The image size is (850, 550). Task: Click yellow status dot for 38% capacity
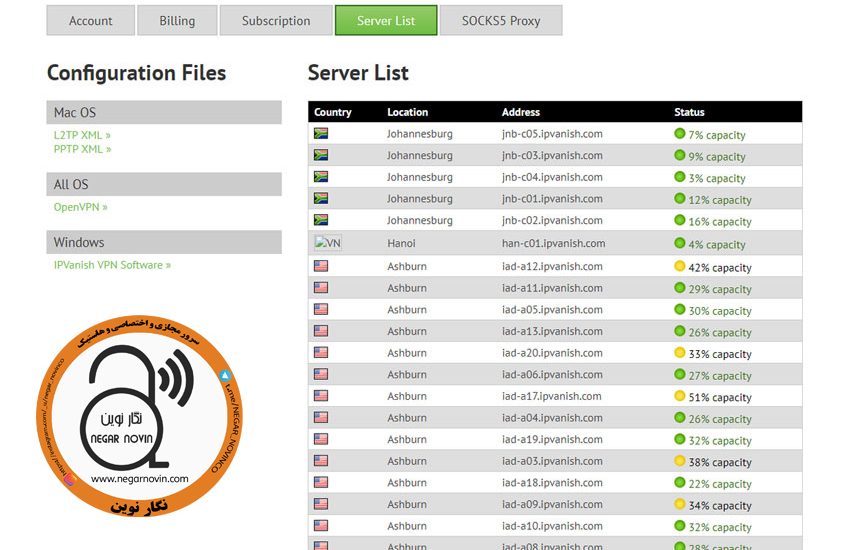680,461
